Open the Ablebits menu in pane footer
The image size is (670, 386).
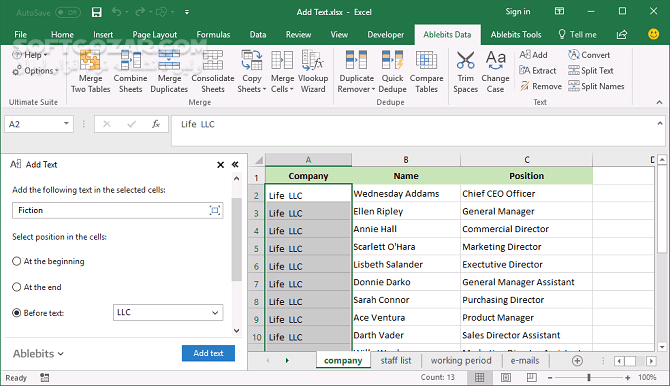coord(38,354)
